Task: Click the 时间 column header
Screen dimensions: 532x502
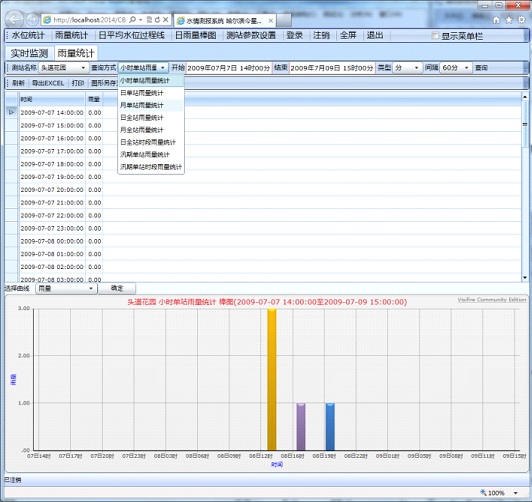Action: tap(52, 99)
